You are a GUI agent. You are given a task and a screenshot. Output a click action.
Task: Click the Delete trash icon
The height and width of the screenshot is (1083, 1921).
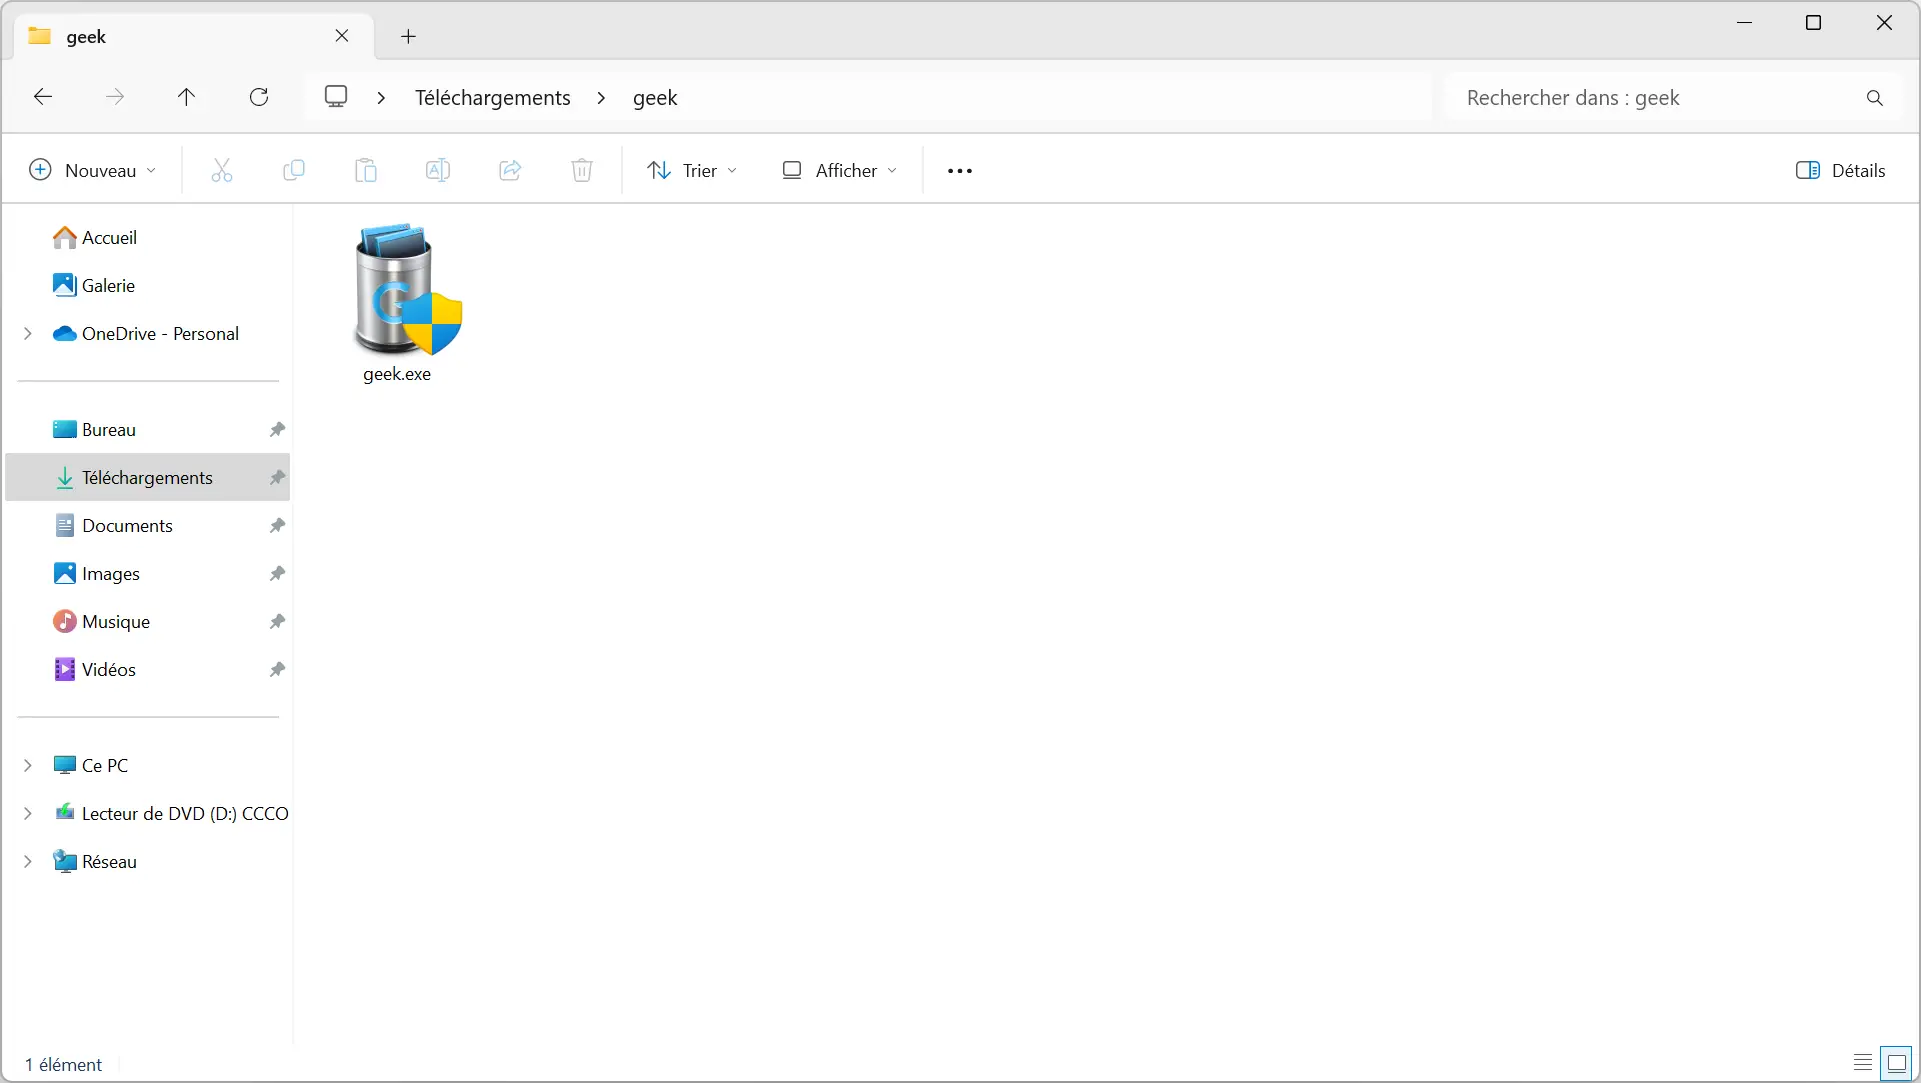click(x=582, y=171)
